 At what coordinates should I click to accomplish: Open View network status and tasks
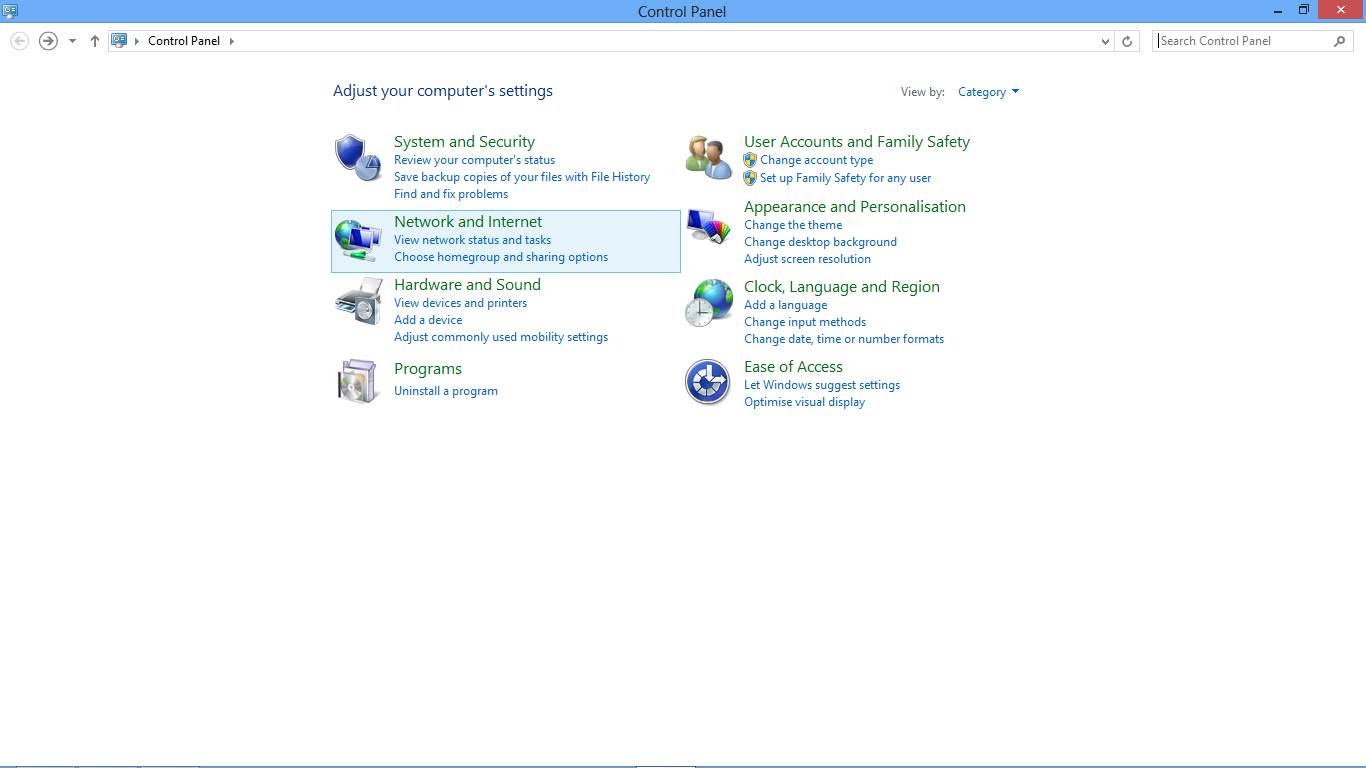point(472,240)
